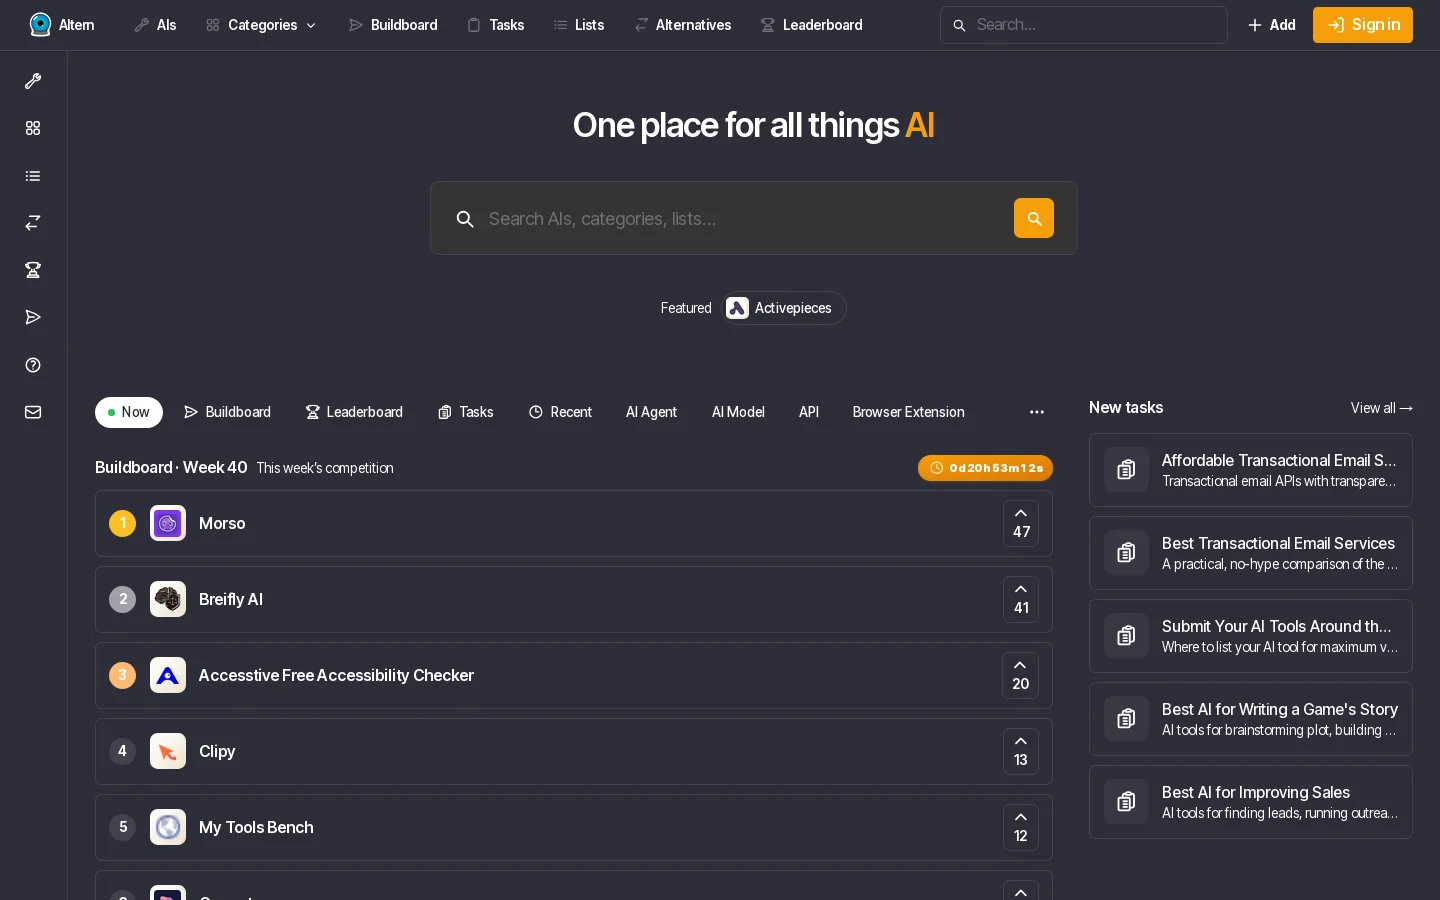The height and width of the screenshot is (900, 1440).
Task: Open the categories grid icon in the left sidebar
Action: click(33, 128)
